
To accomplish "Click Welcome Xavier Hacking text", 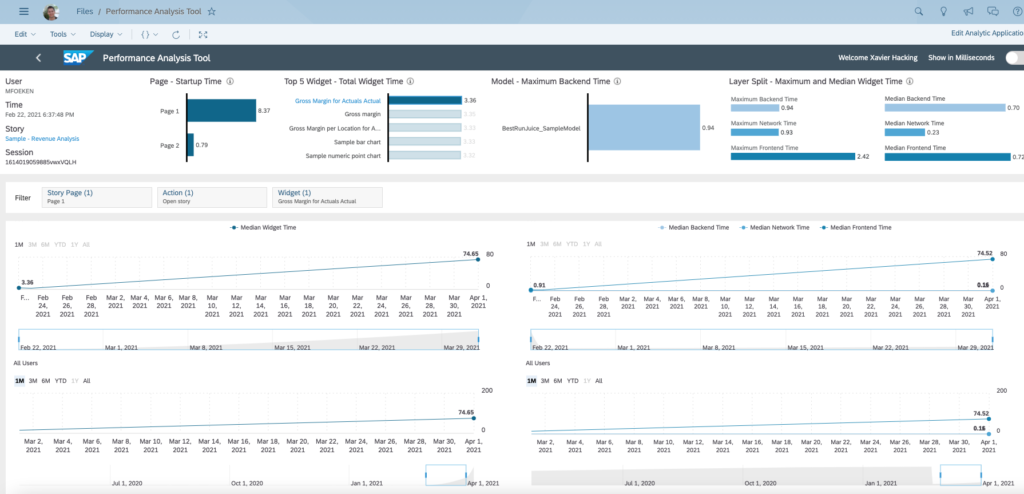I will [x=877, y=58].
